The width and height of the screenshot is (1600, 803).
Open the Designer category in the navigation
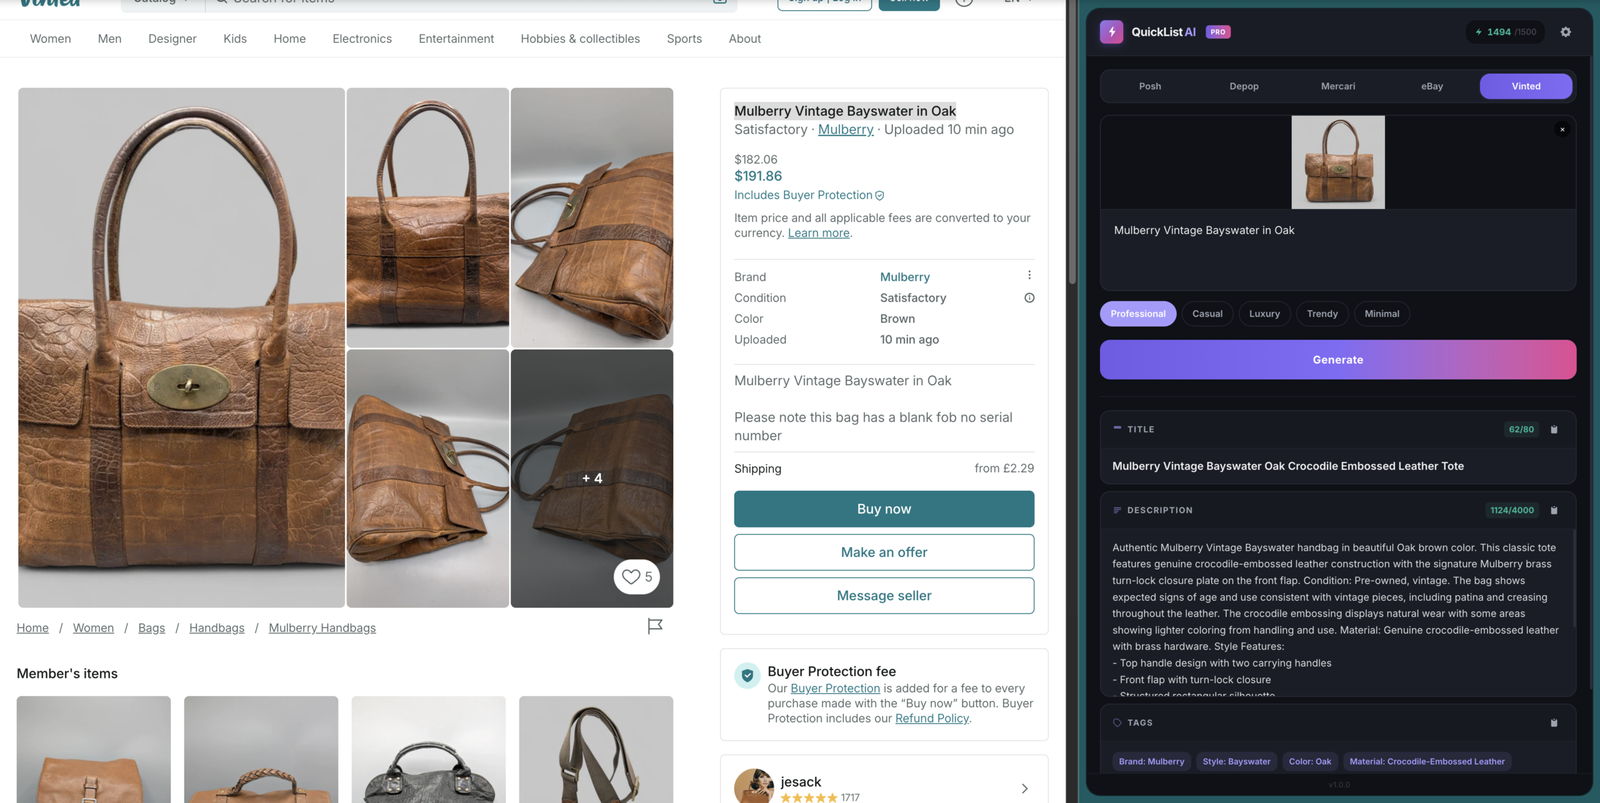click(x=172, y=38)
